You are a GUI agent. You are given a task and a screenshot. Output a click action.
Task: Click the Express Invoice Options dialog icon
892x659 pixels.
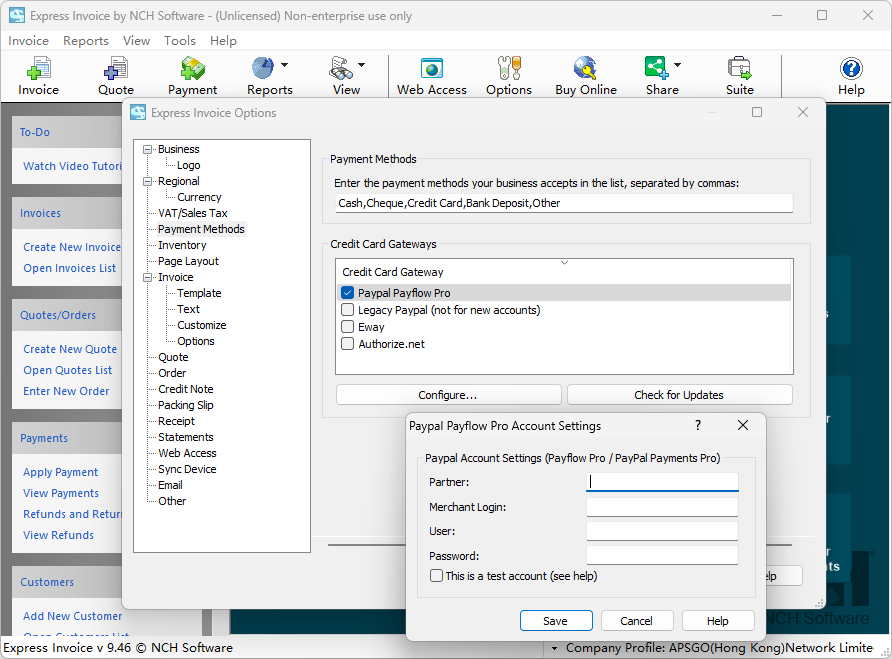pos(138,113)
